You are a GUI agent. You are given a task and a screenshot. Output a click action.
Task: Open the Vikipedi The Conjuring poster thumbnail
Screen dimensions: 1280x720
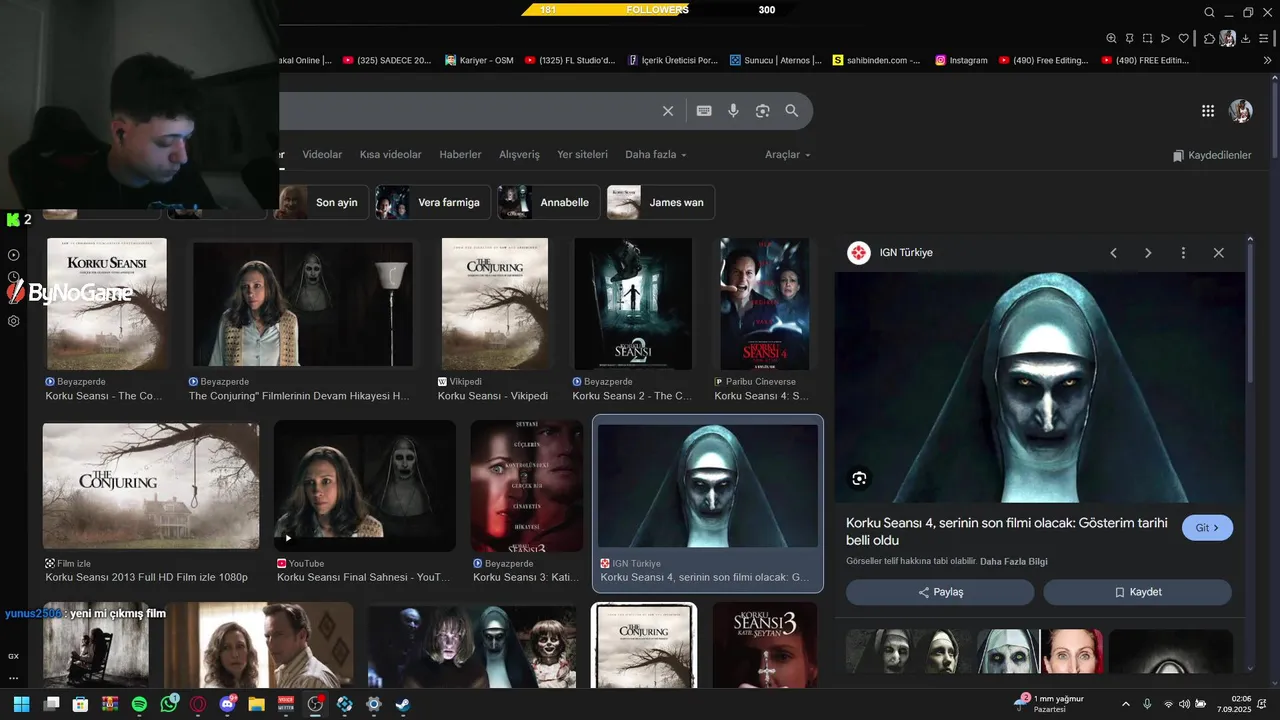click(495, 304)
